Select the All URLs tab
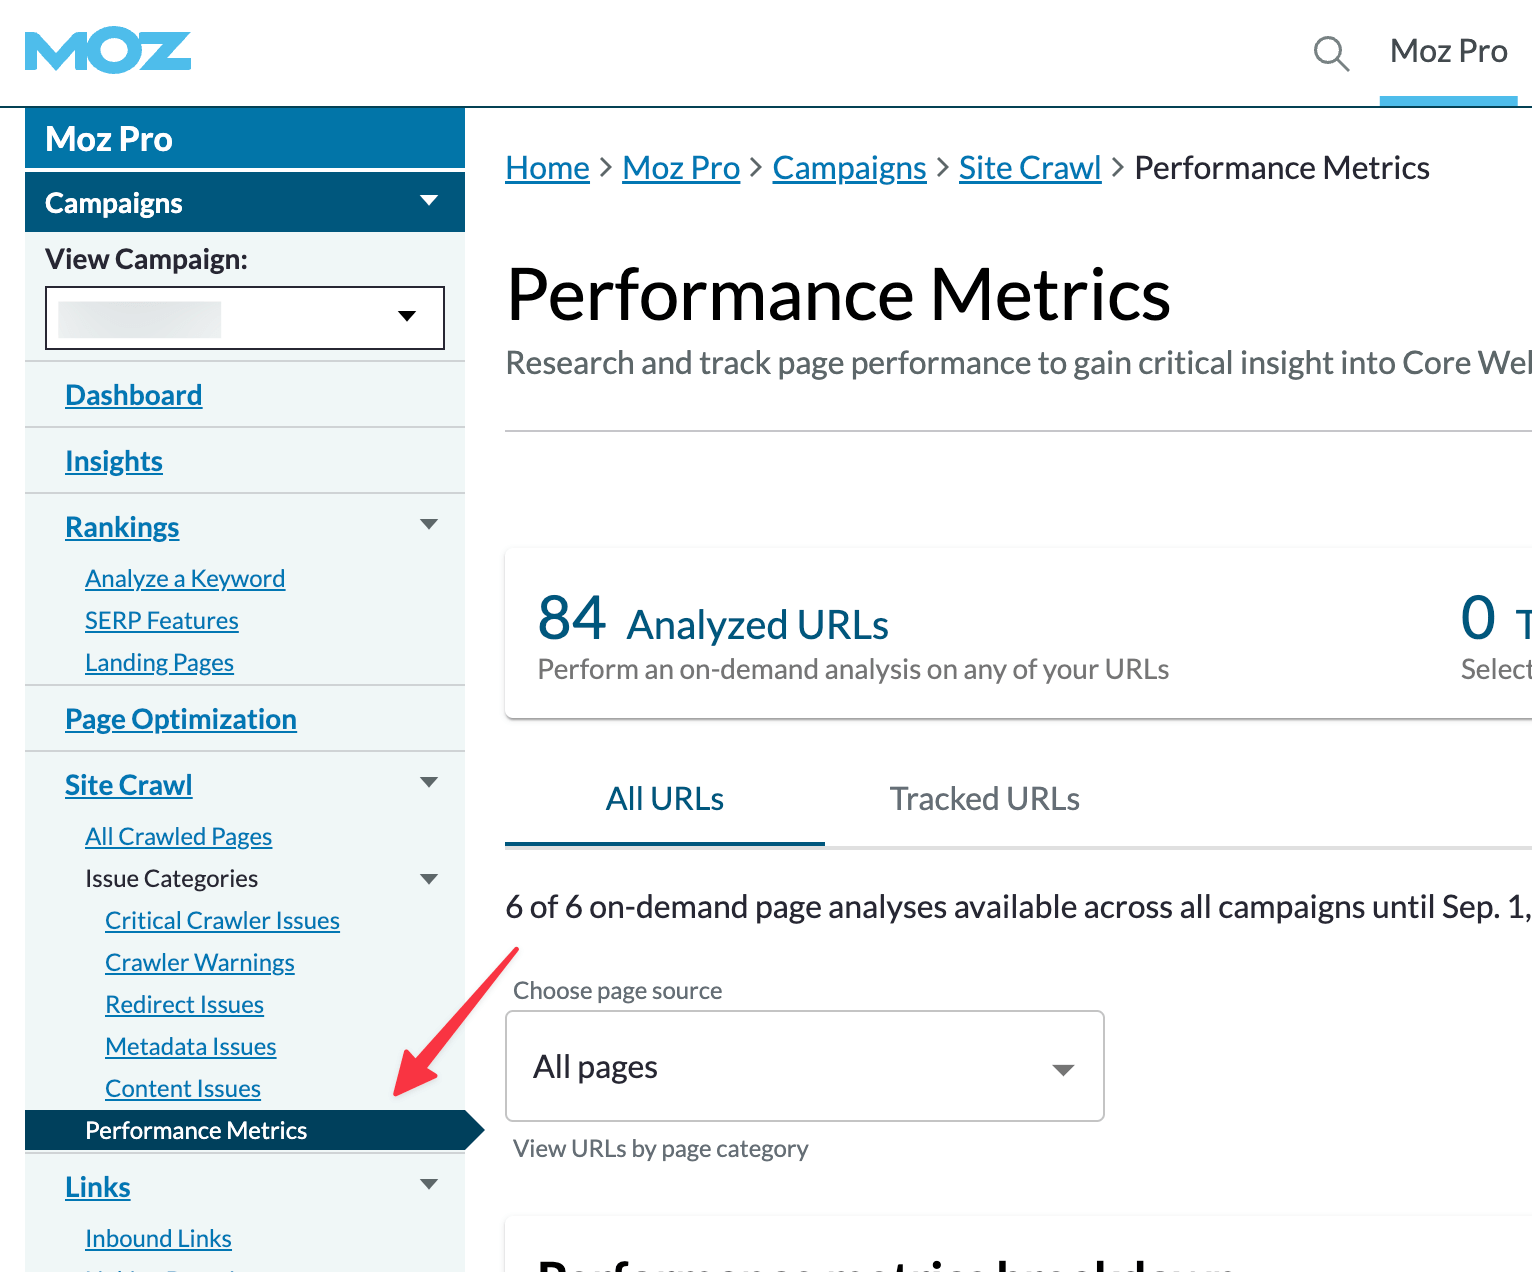 [665, 799]
